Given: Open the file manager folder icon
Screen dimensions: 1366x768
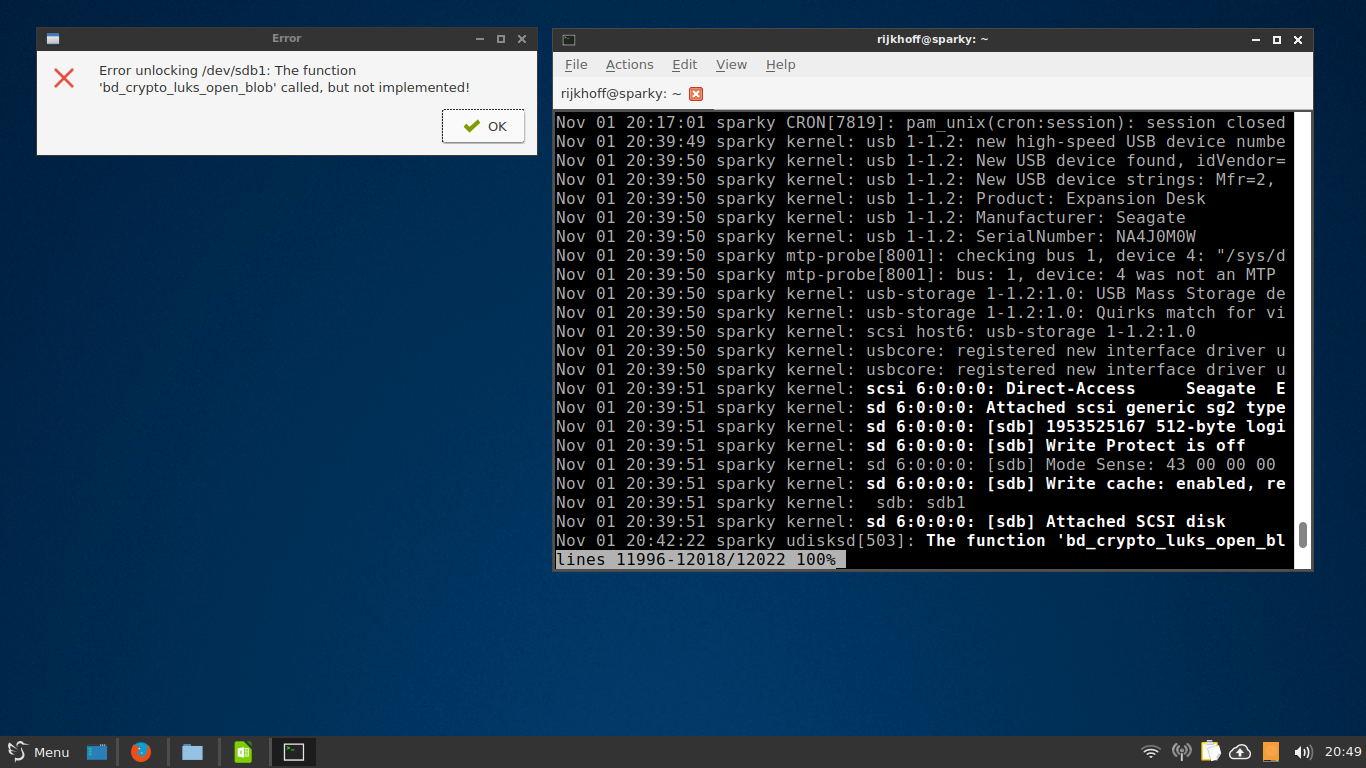Looking at the screenshot, I should click(193, 752).
